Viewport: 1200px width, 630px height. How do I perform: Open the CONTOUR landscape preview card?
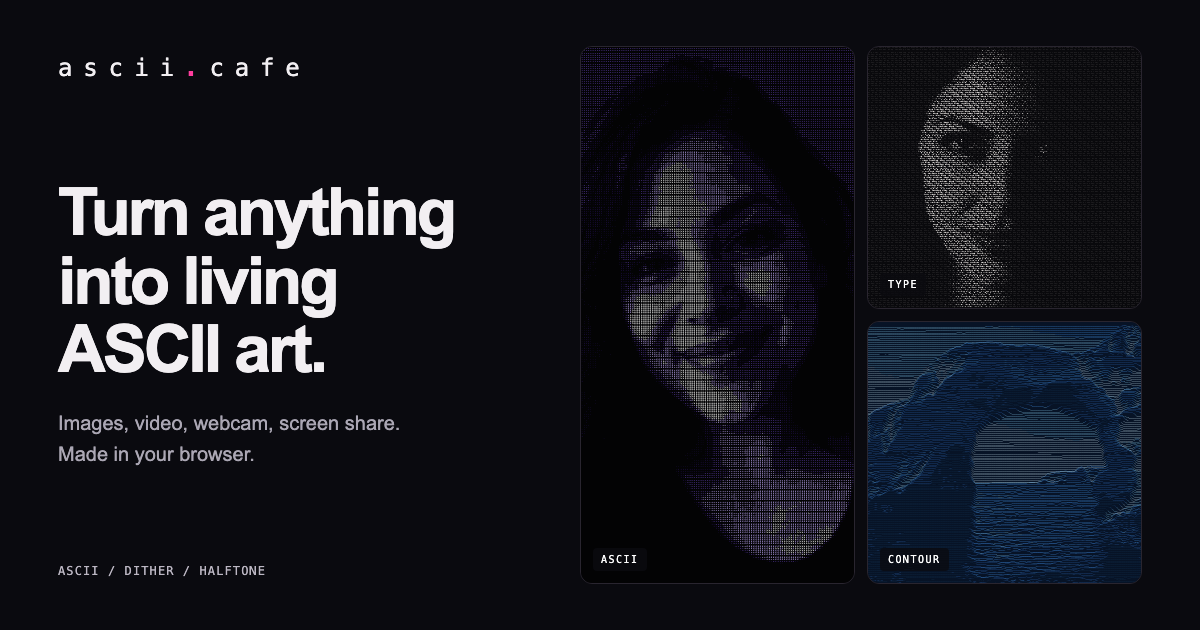point(1004,452)
